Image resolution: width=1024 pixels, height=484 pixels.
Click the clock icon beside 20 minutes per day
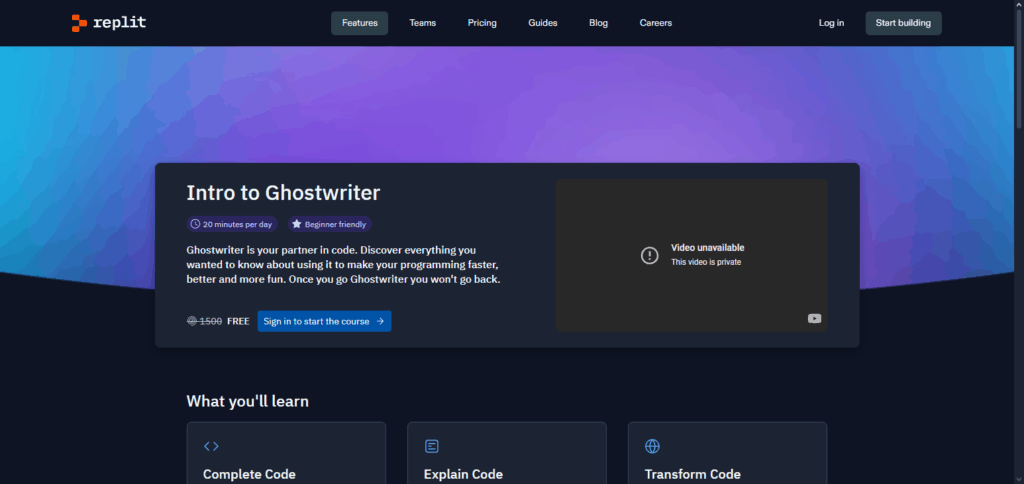(195, 224)
